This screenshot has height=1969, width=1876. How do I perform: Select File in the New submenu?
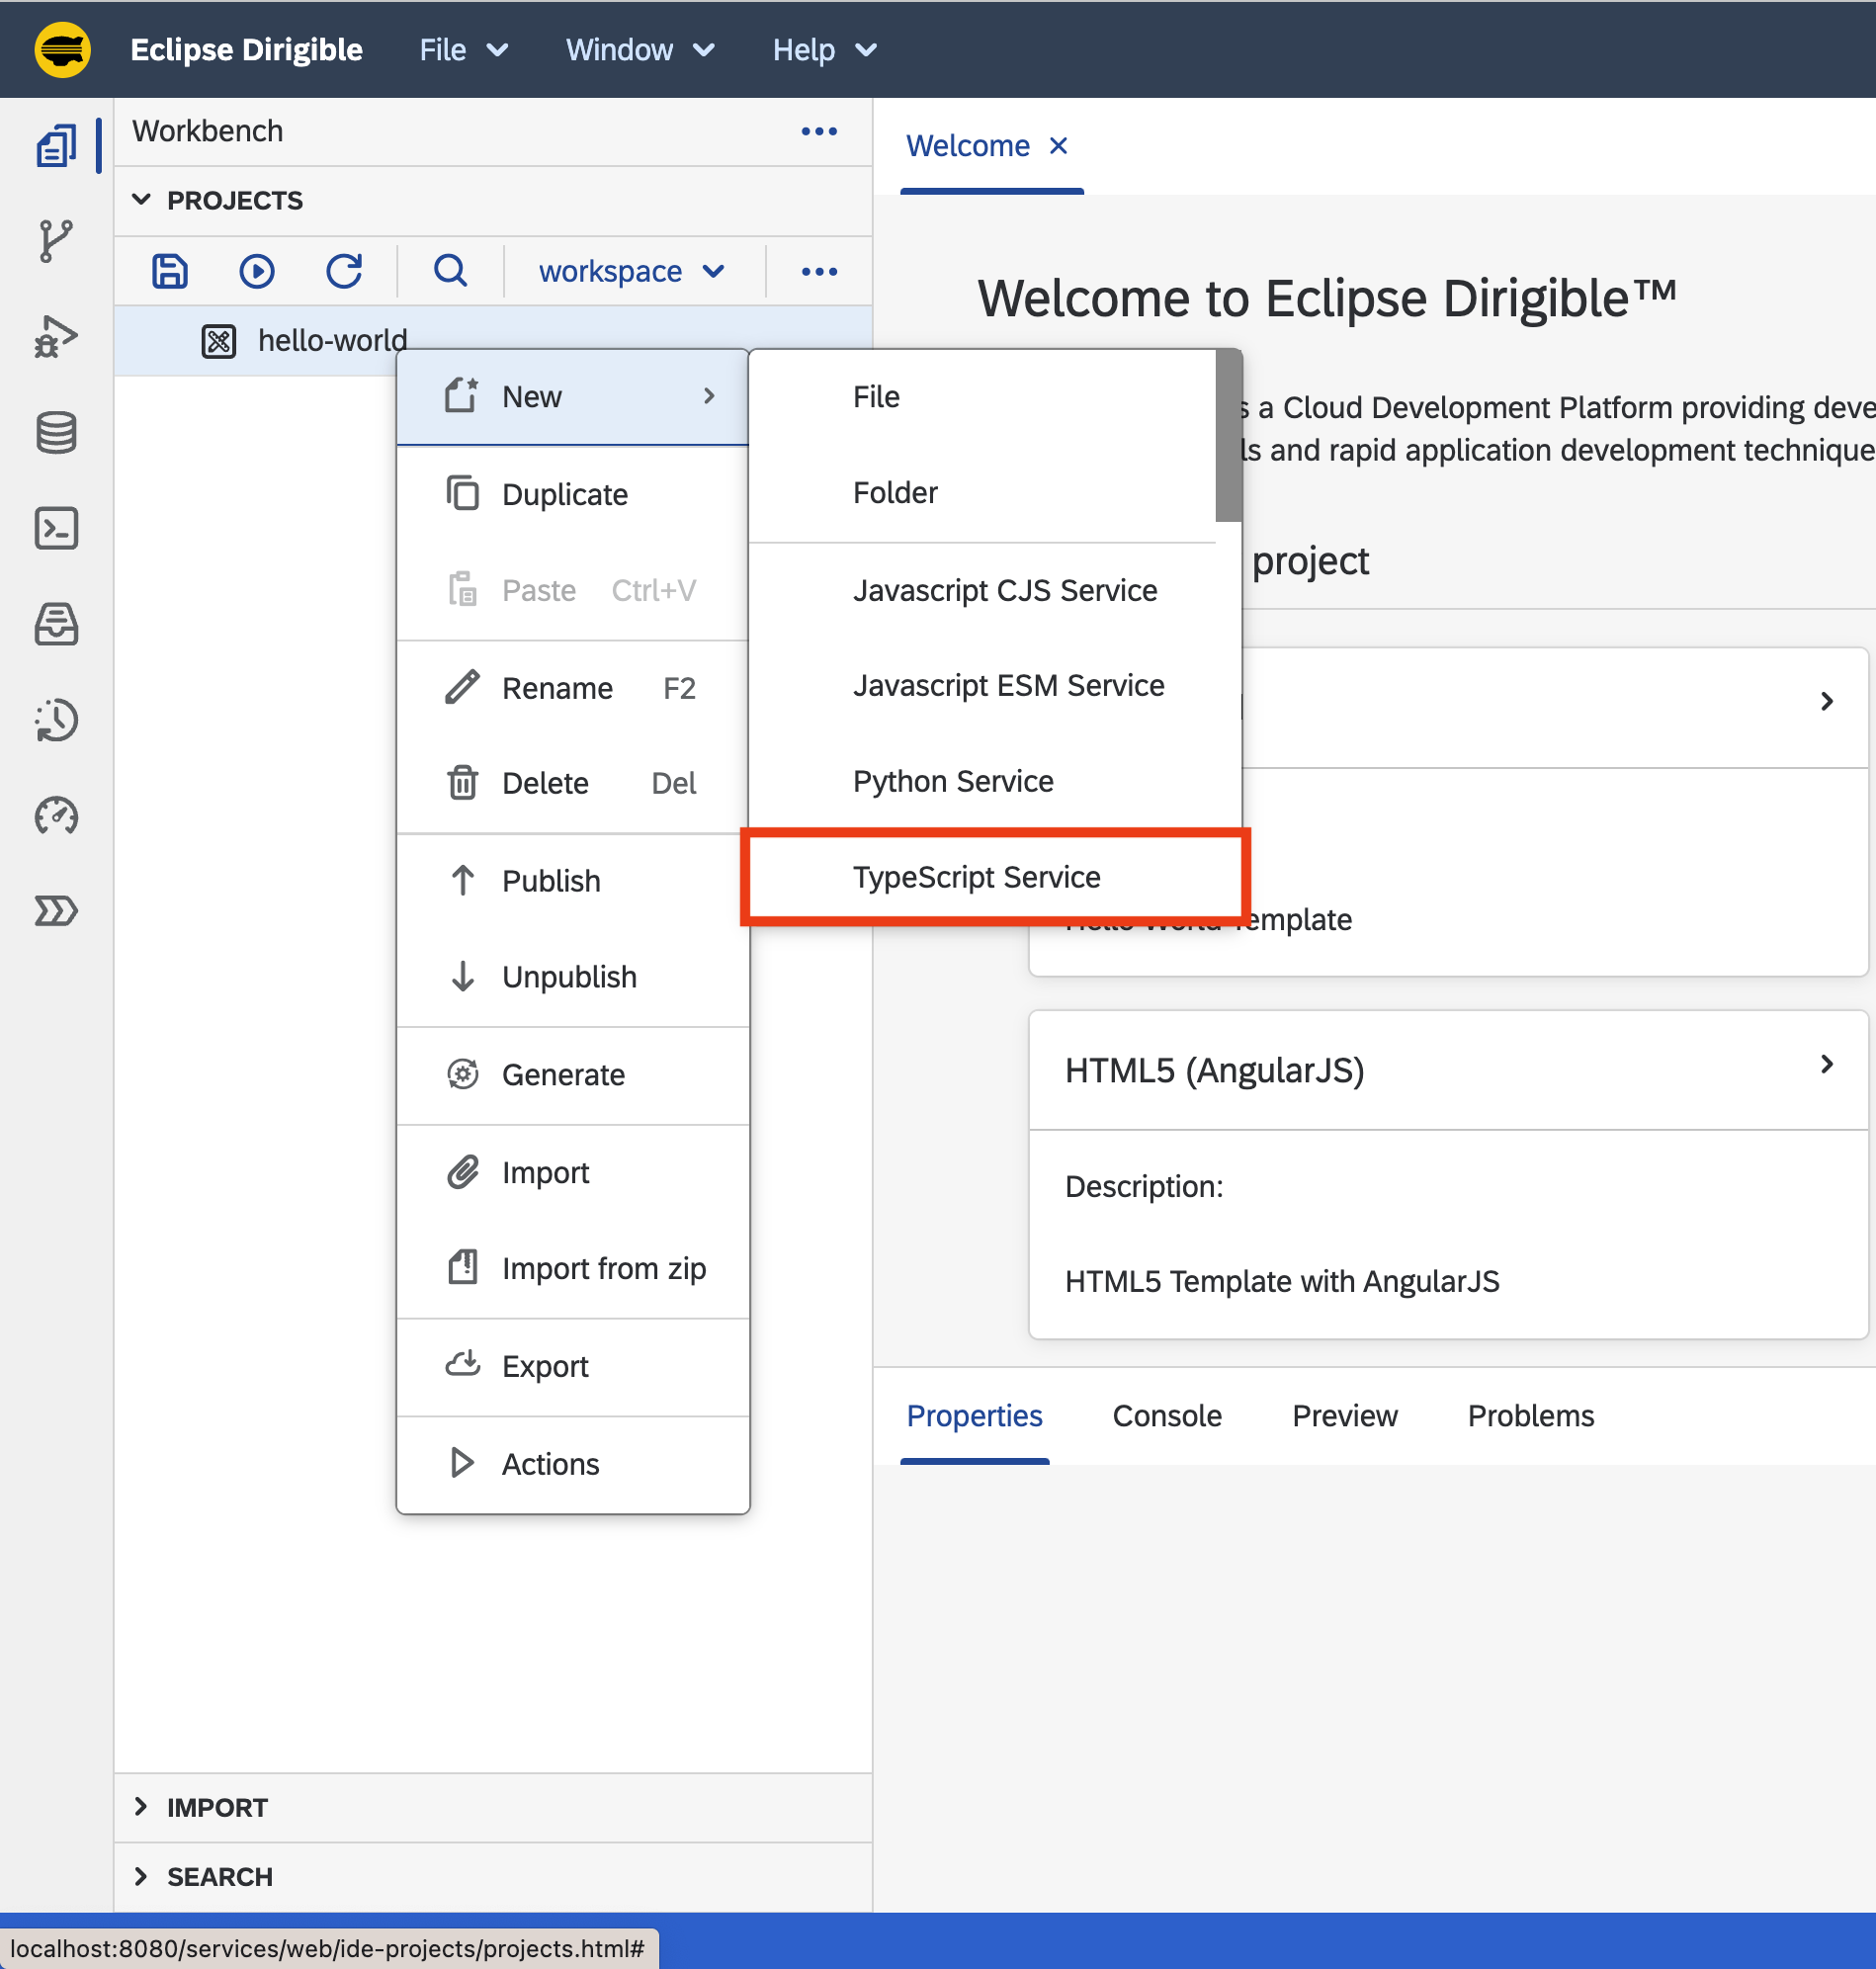[x=982, y=397]
